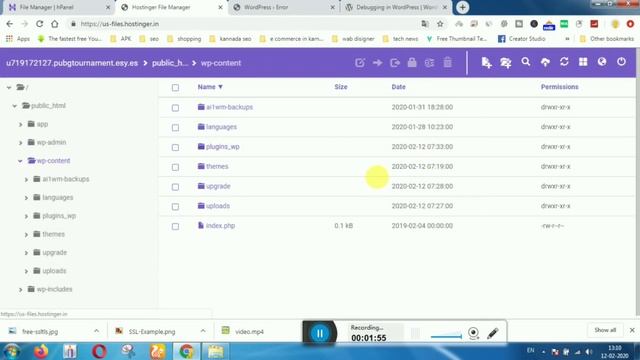
Task: Click public_h... in the breadcrumb
Action: click(x=170, y=63)
